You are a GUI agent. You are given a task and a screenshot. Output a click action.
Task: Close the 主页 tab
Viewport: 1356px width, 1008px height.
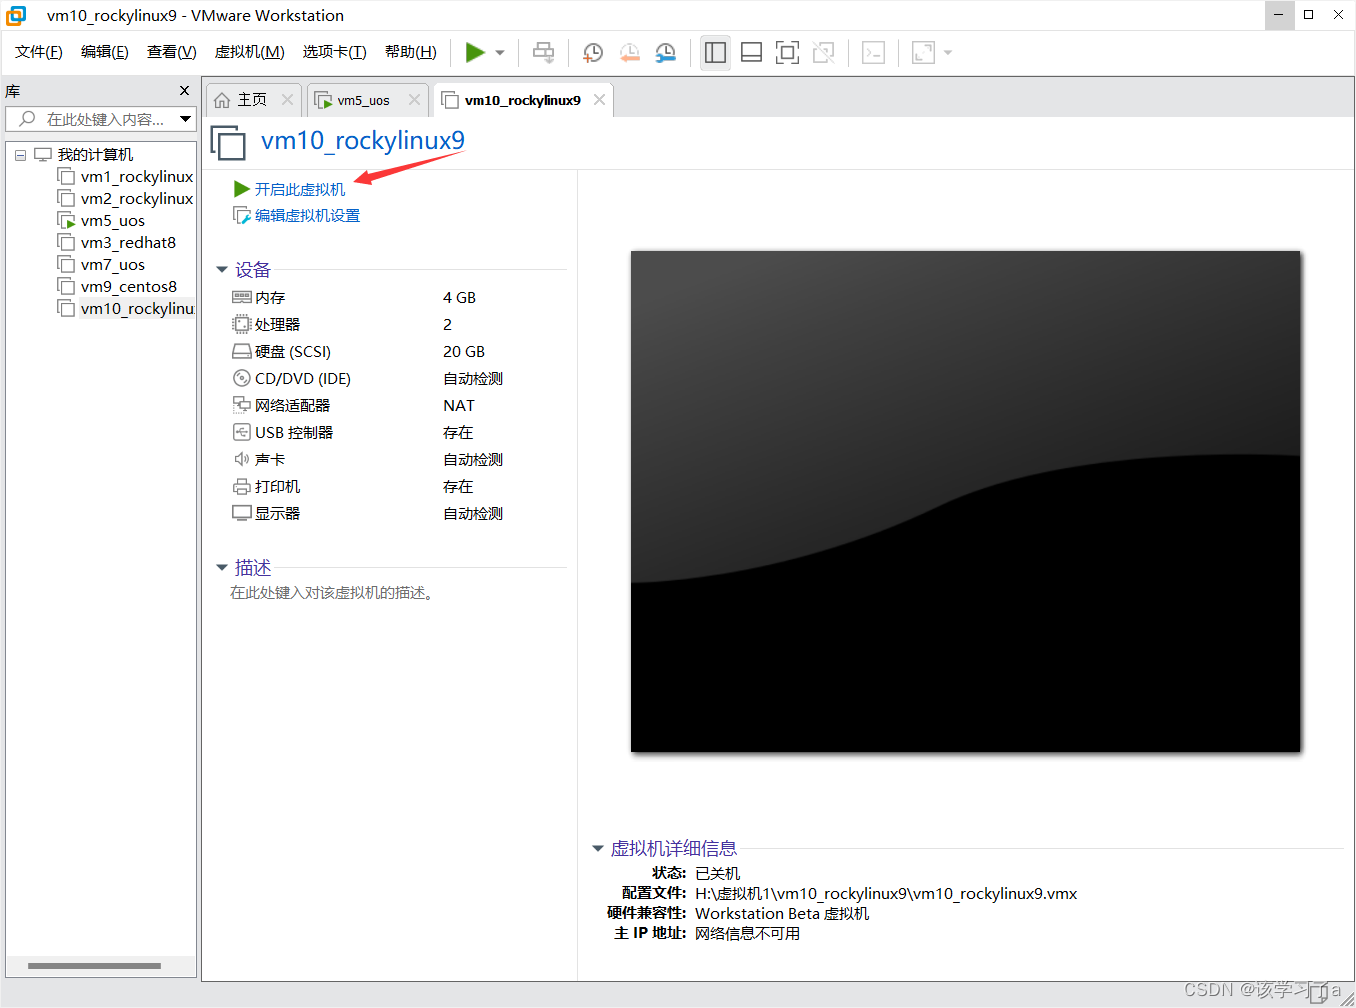[x=287, y=100]
